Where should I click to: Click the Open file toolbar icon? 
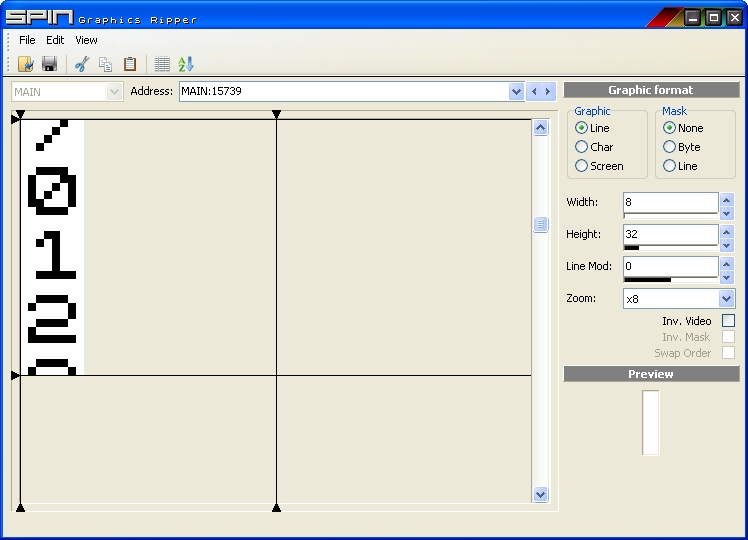pyautogui.click(x=26, y=64)
